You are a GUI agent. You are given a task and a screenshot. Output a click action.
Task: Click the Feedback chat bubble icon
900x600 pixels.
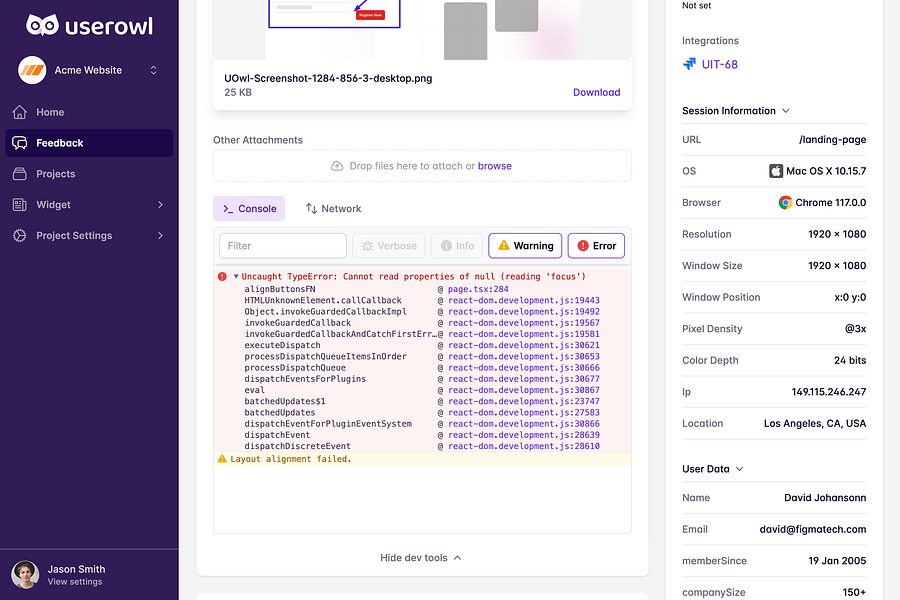[20, 143]
